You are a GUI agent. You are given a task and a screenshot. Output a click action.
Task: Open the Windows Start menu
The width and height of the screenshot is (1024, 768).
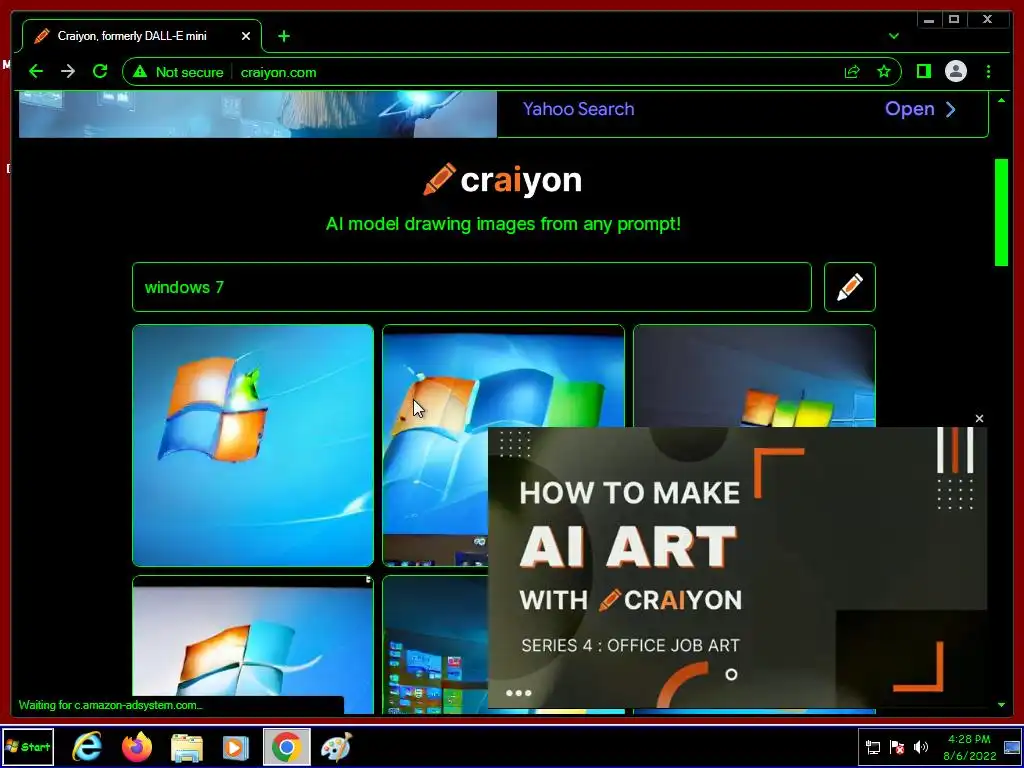click(x=27, y=747)
